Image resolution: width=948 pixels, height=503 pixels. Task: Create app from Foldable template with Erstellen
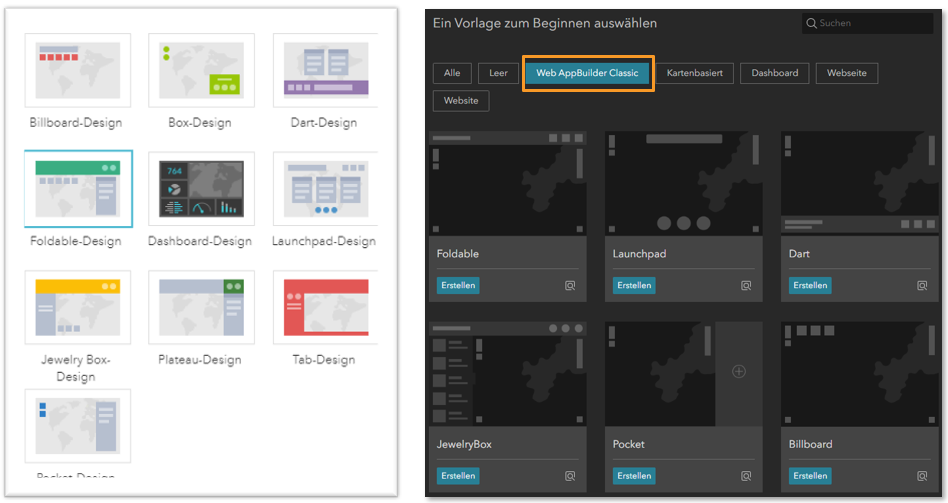(458, 285)
